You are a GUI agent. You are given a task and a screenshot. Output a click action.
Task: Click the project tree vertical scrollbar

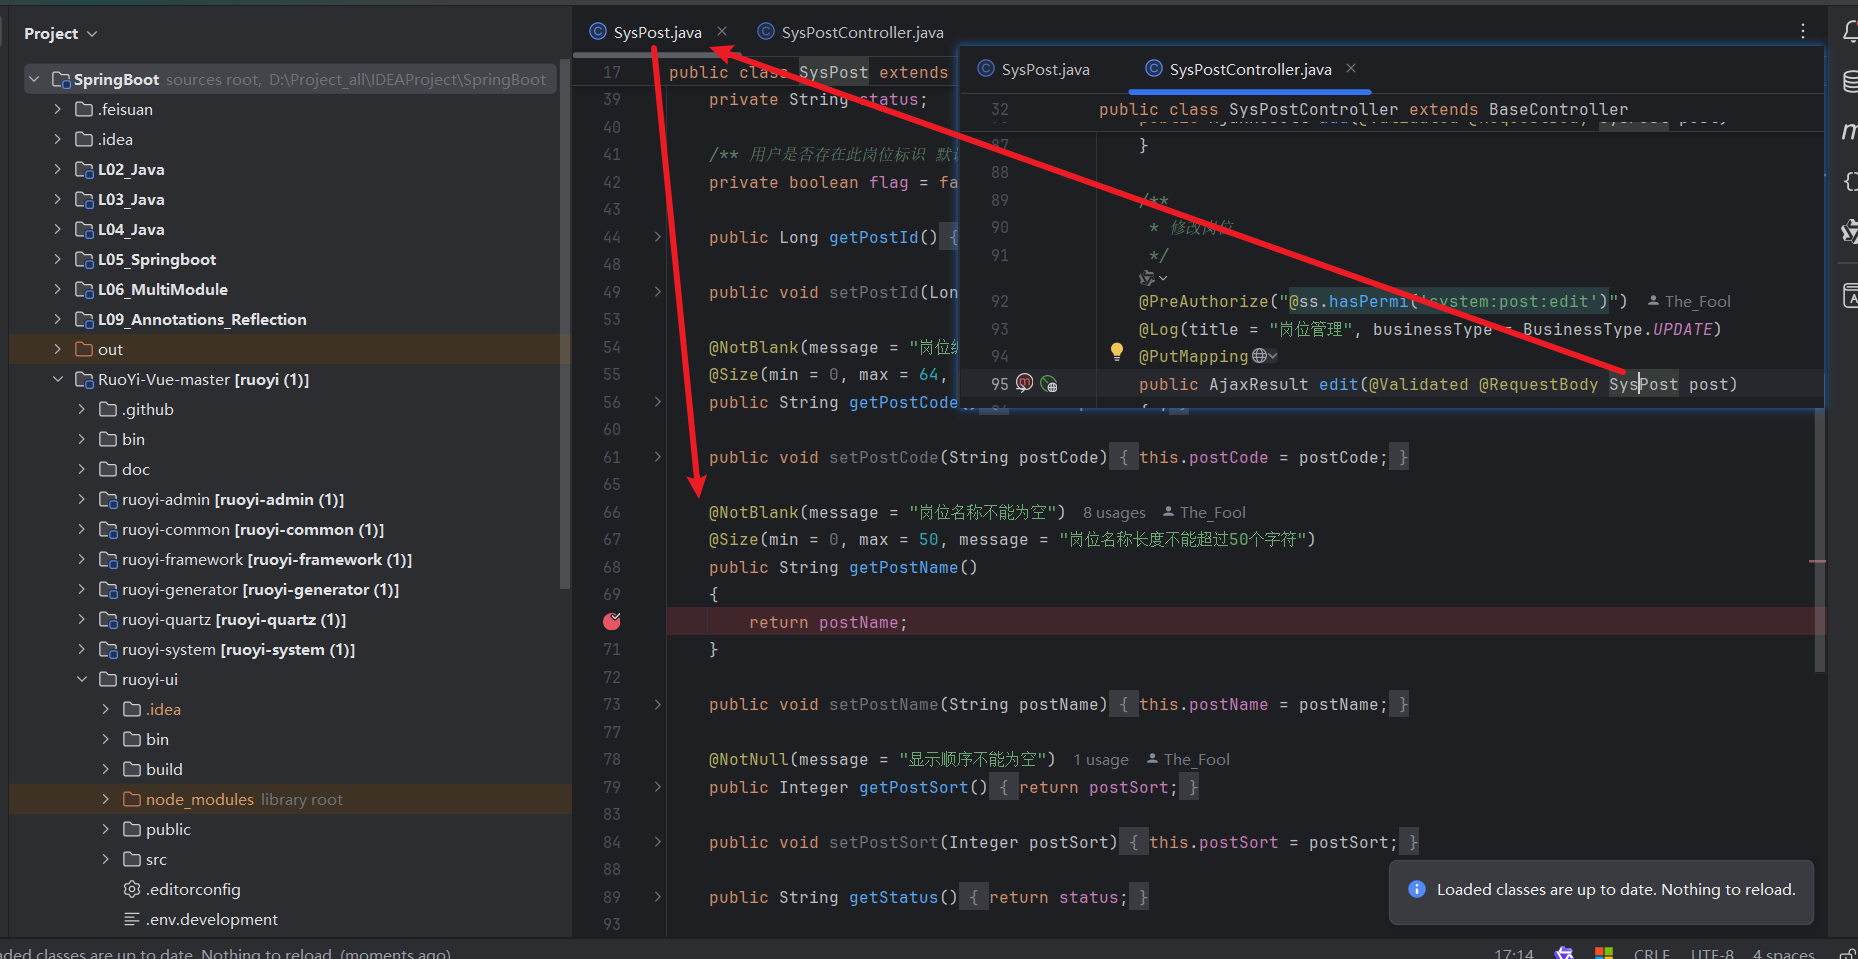click(565, 325)
